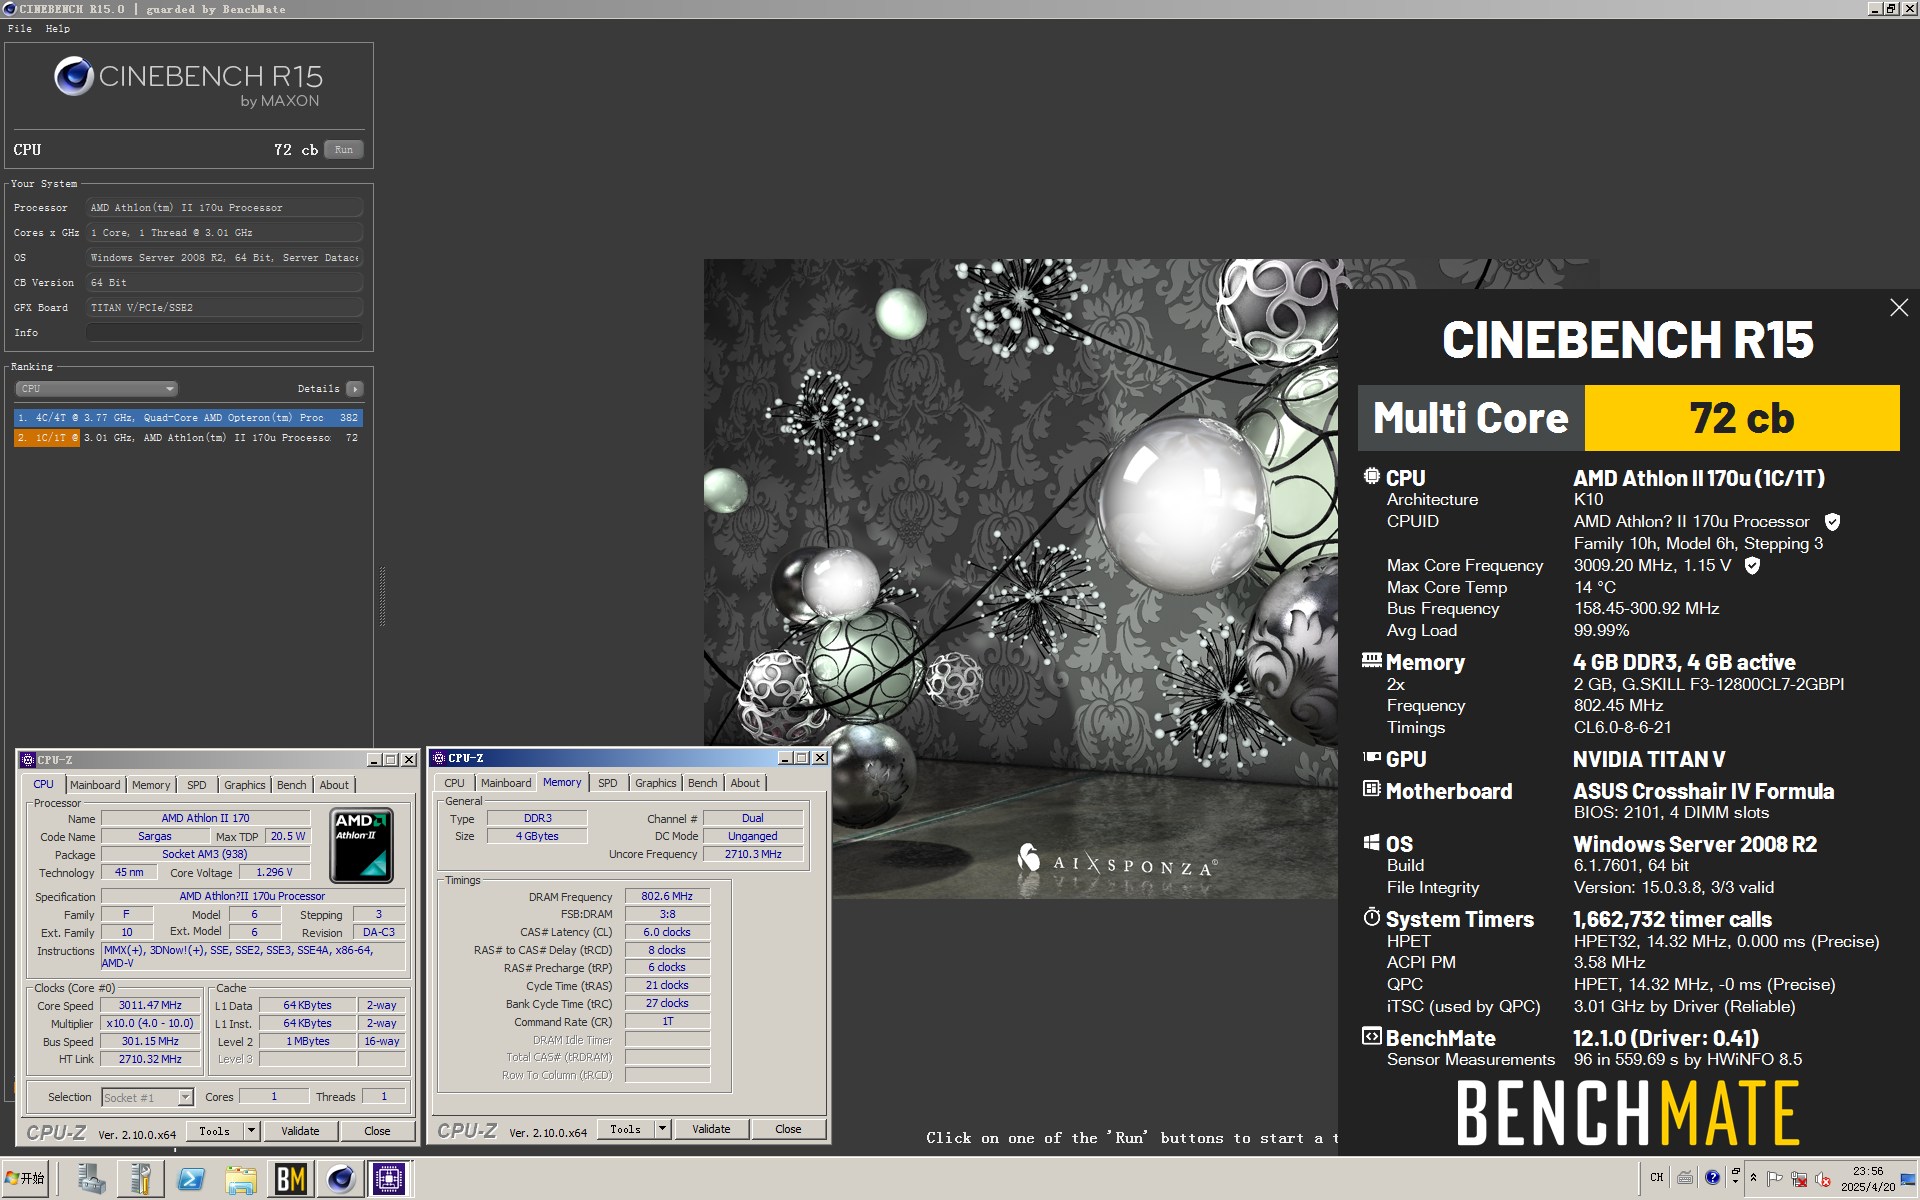
Task: Click the GPU icon in BenchMate panel
Action: 1372,757
